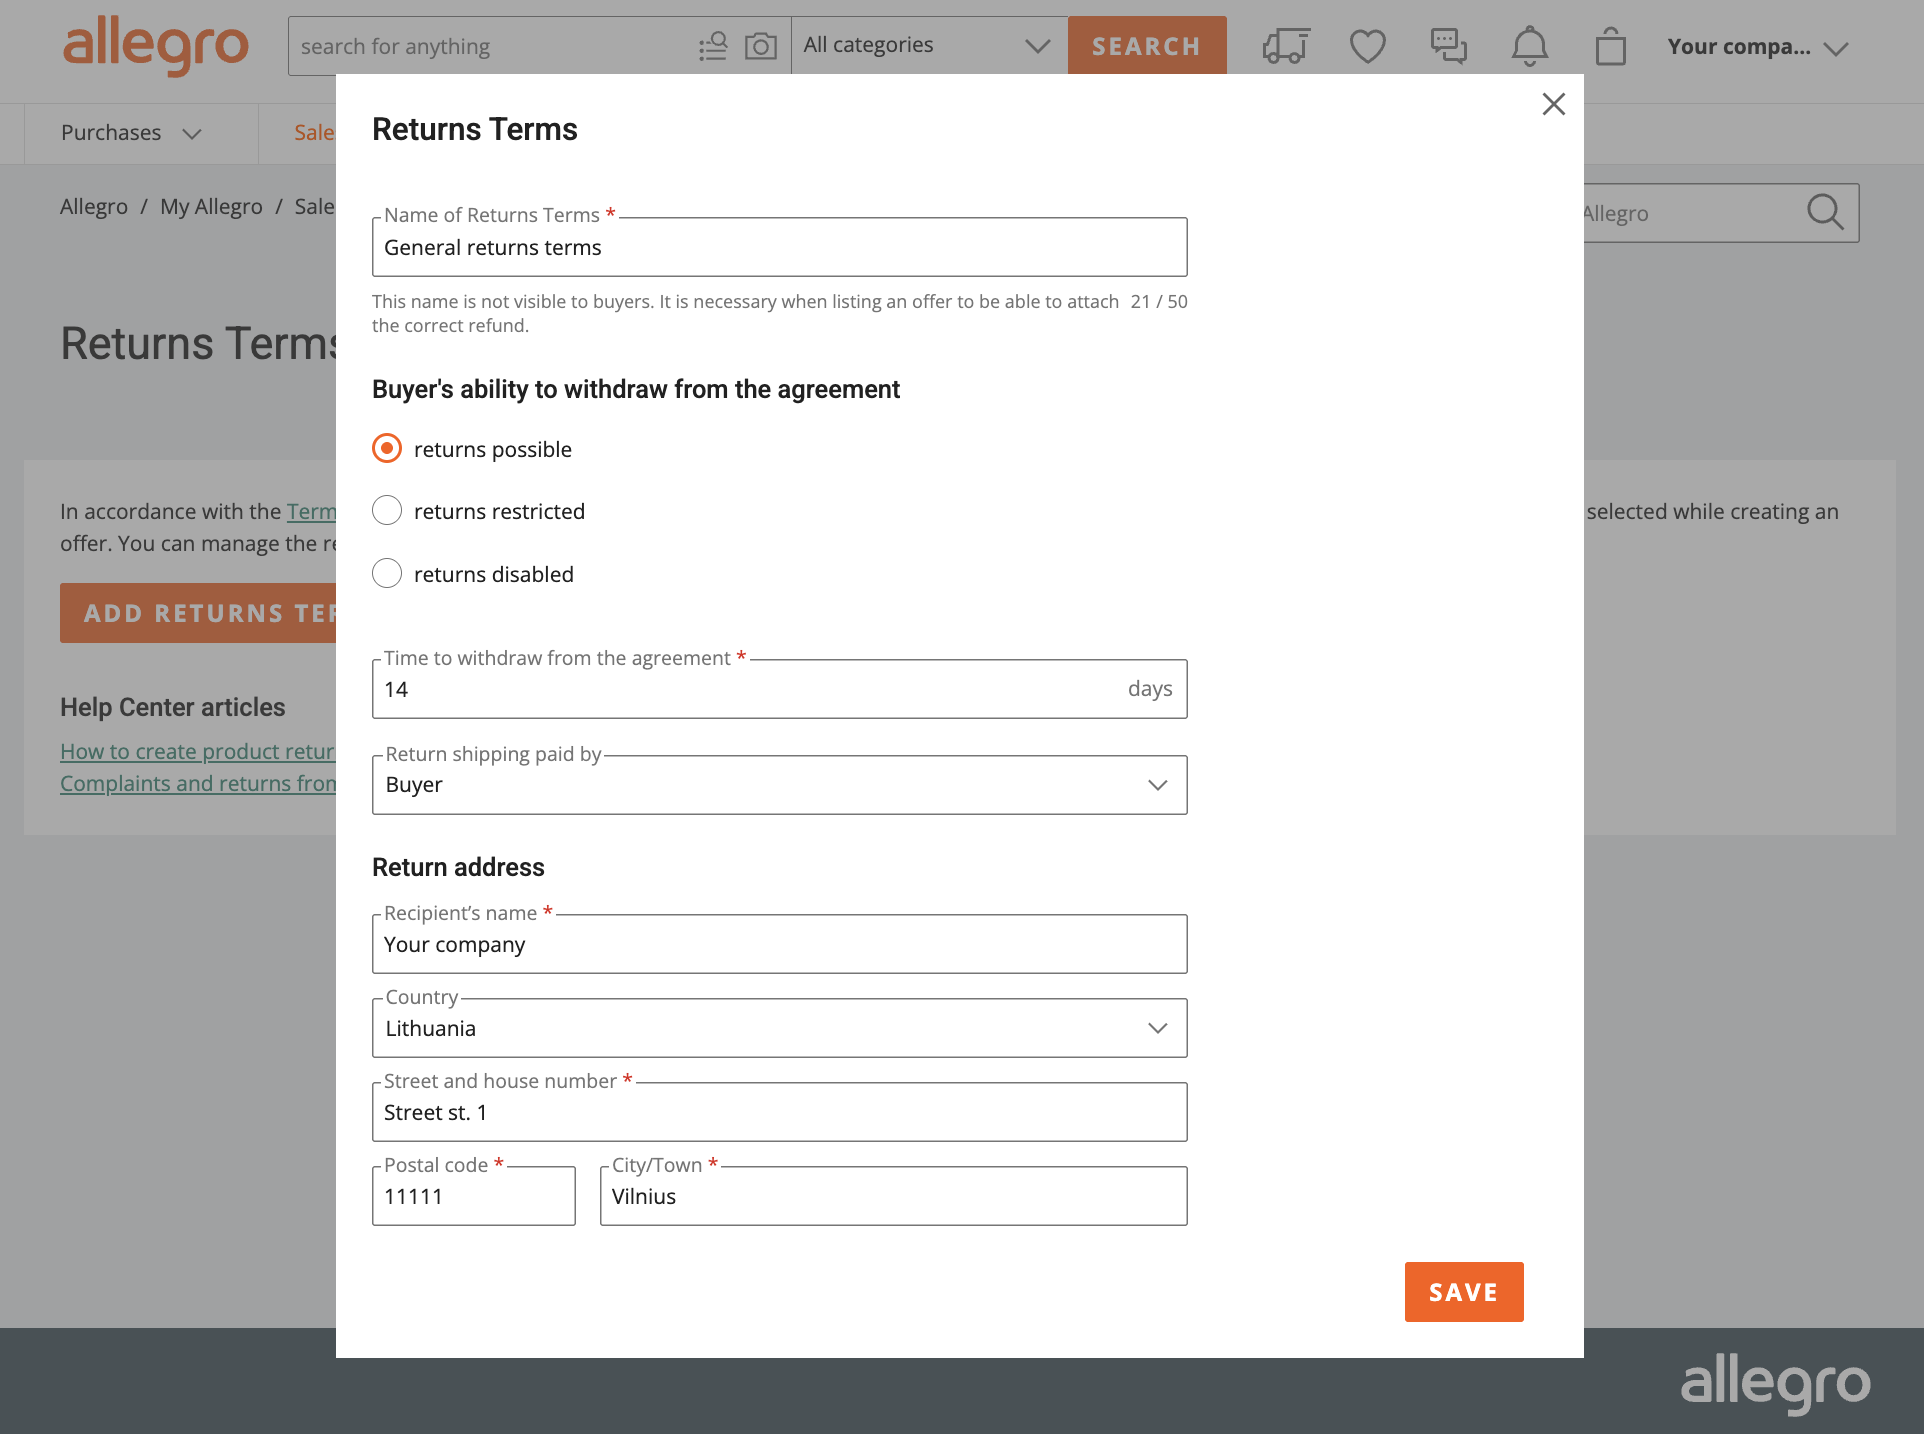Edit Name of Returns Terms field
Viewport: 1924px width, 1434px height.
(780, 247)
